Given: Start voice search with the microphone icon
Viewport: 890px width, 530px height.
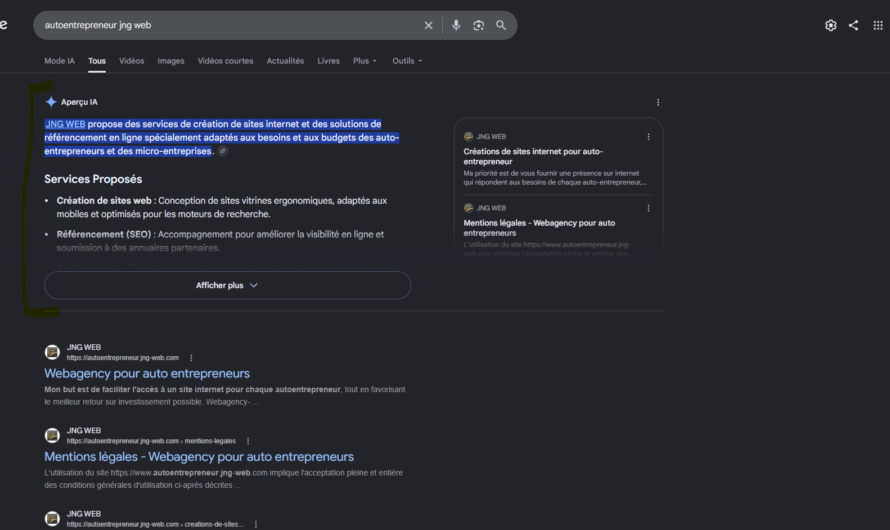Looking at the screenshot, I should click(x=456, y=25).
